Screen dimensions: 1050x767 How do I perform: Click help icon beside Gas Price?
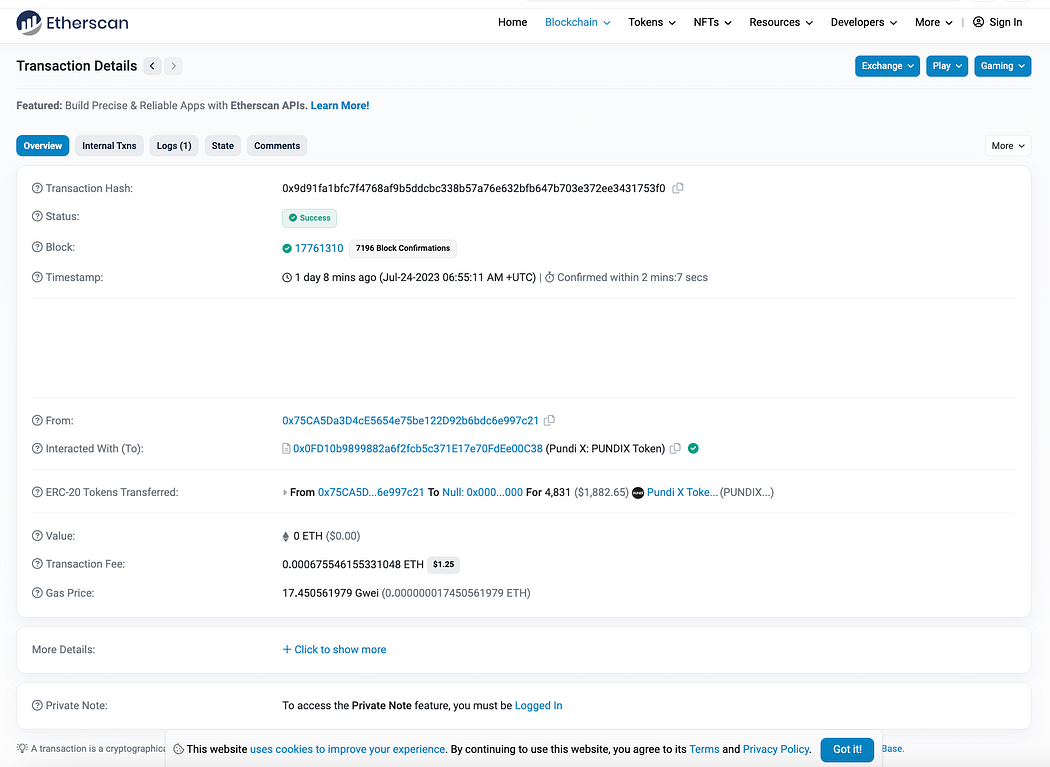click(37, 593)
